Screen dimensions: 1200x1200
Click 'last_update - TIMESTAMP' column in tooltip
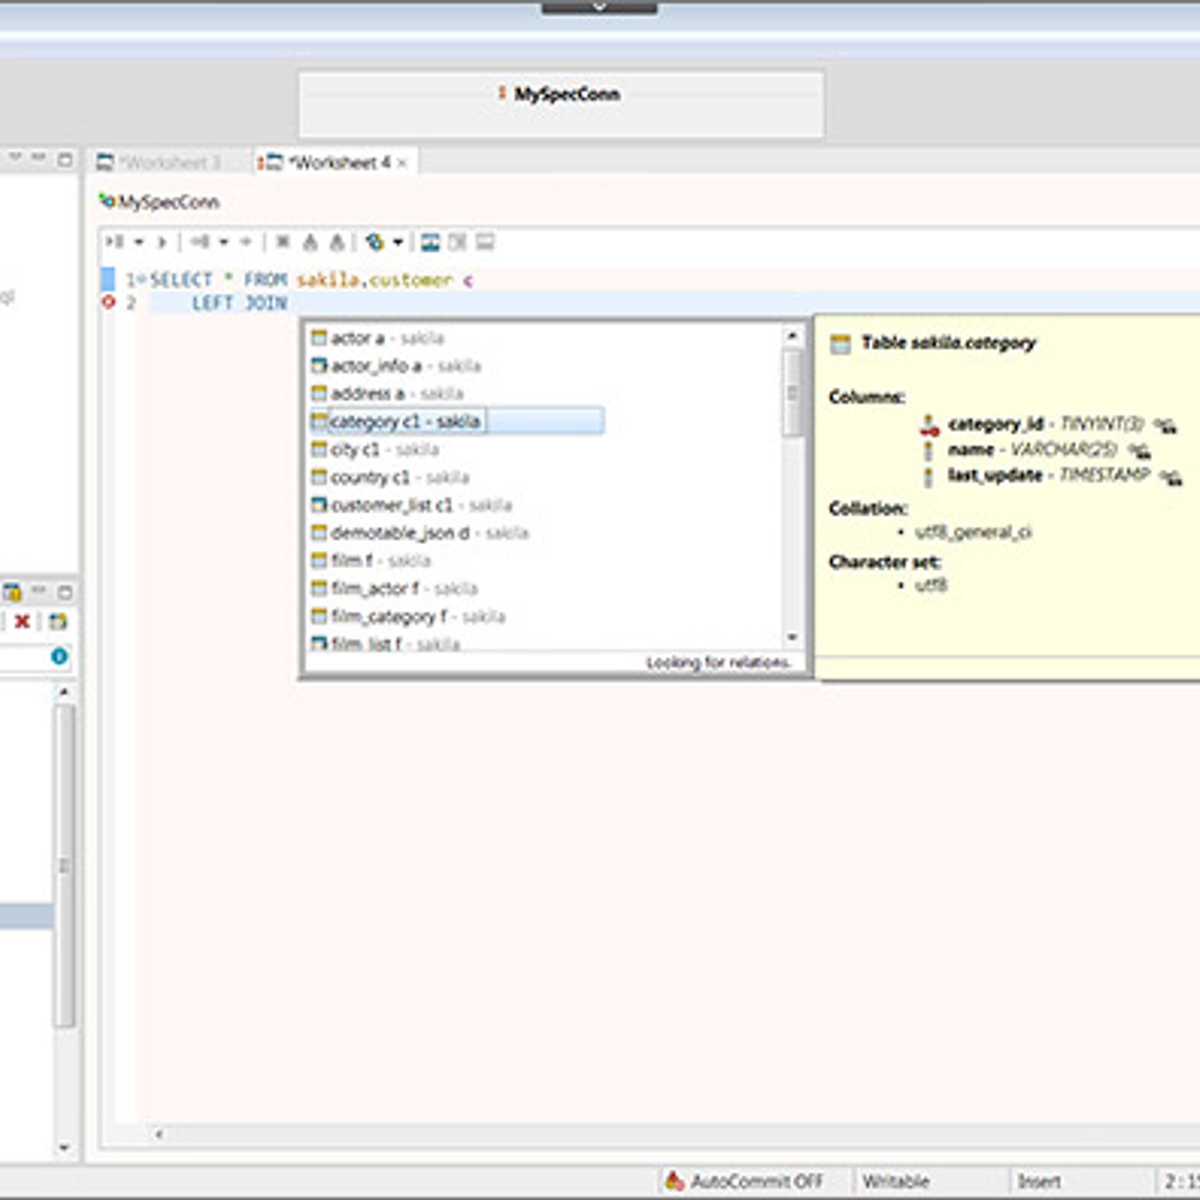[x=1048, y=475]
